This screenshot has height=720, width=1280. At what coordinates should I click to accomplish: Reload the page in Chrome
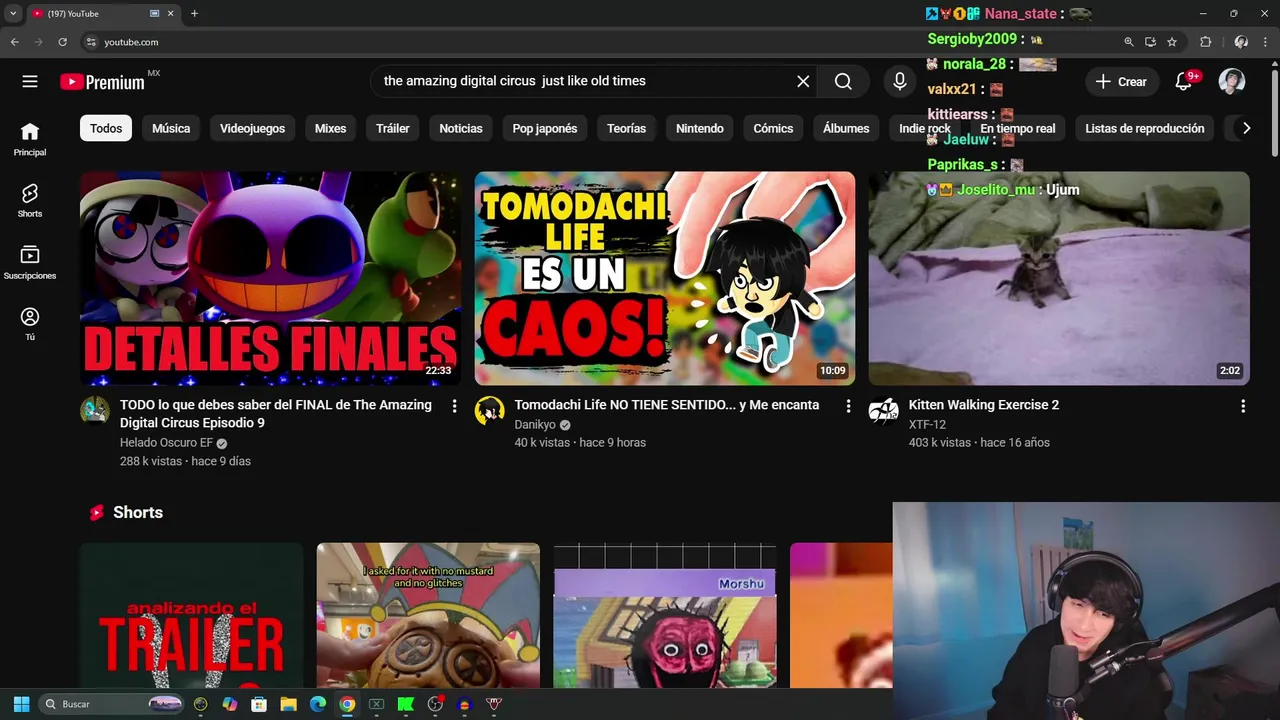click(62, 42)
